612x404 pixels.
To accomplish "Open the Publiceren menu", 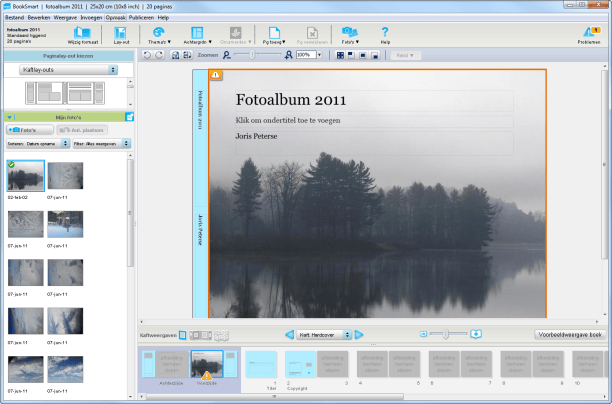I will 141,18.
